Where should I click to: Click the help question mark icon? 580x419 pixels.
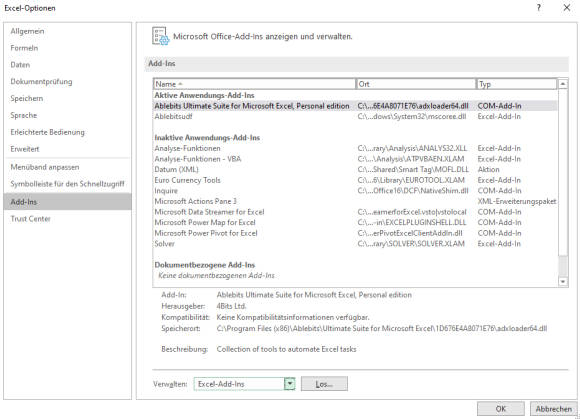pyautogui.click(x=539, y=8)
